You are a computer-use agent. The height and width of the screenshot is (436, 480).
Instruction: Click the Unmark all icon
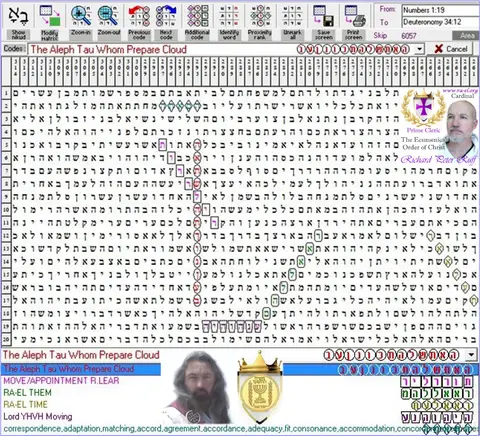tap(292, 16)
